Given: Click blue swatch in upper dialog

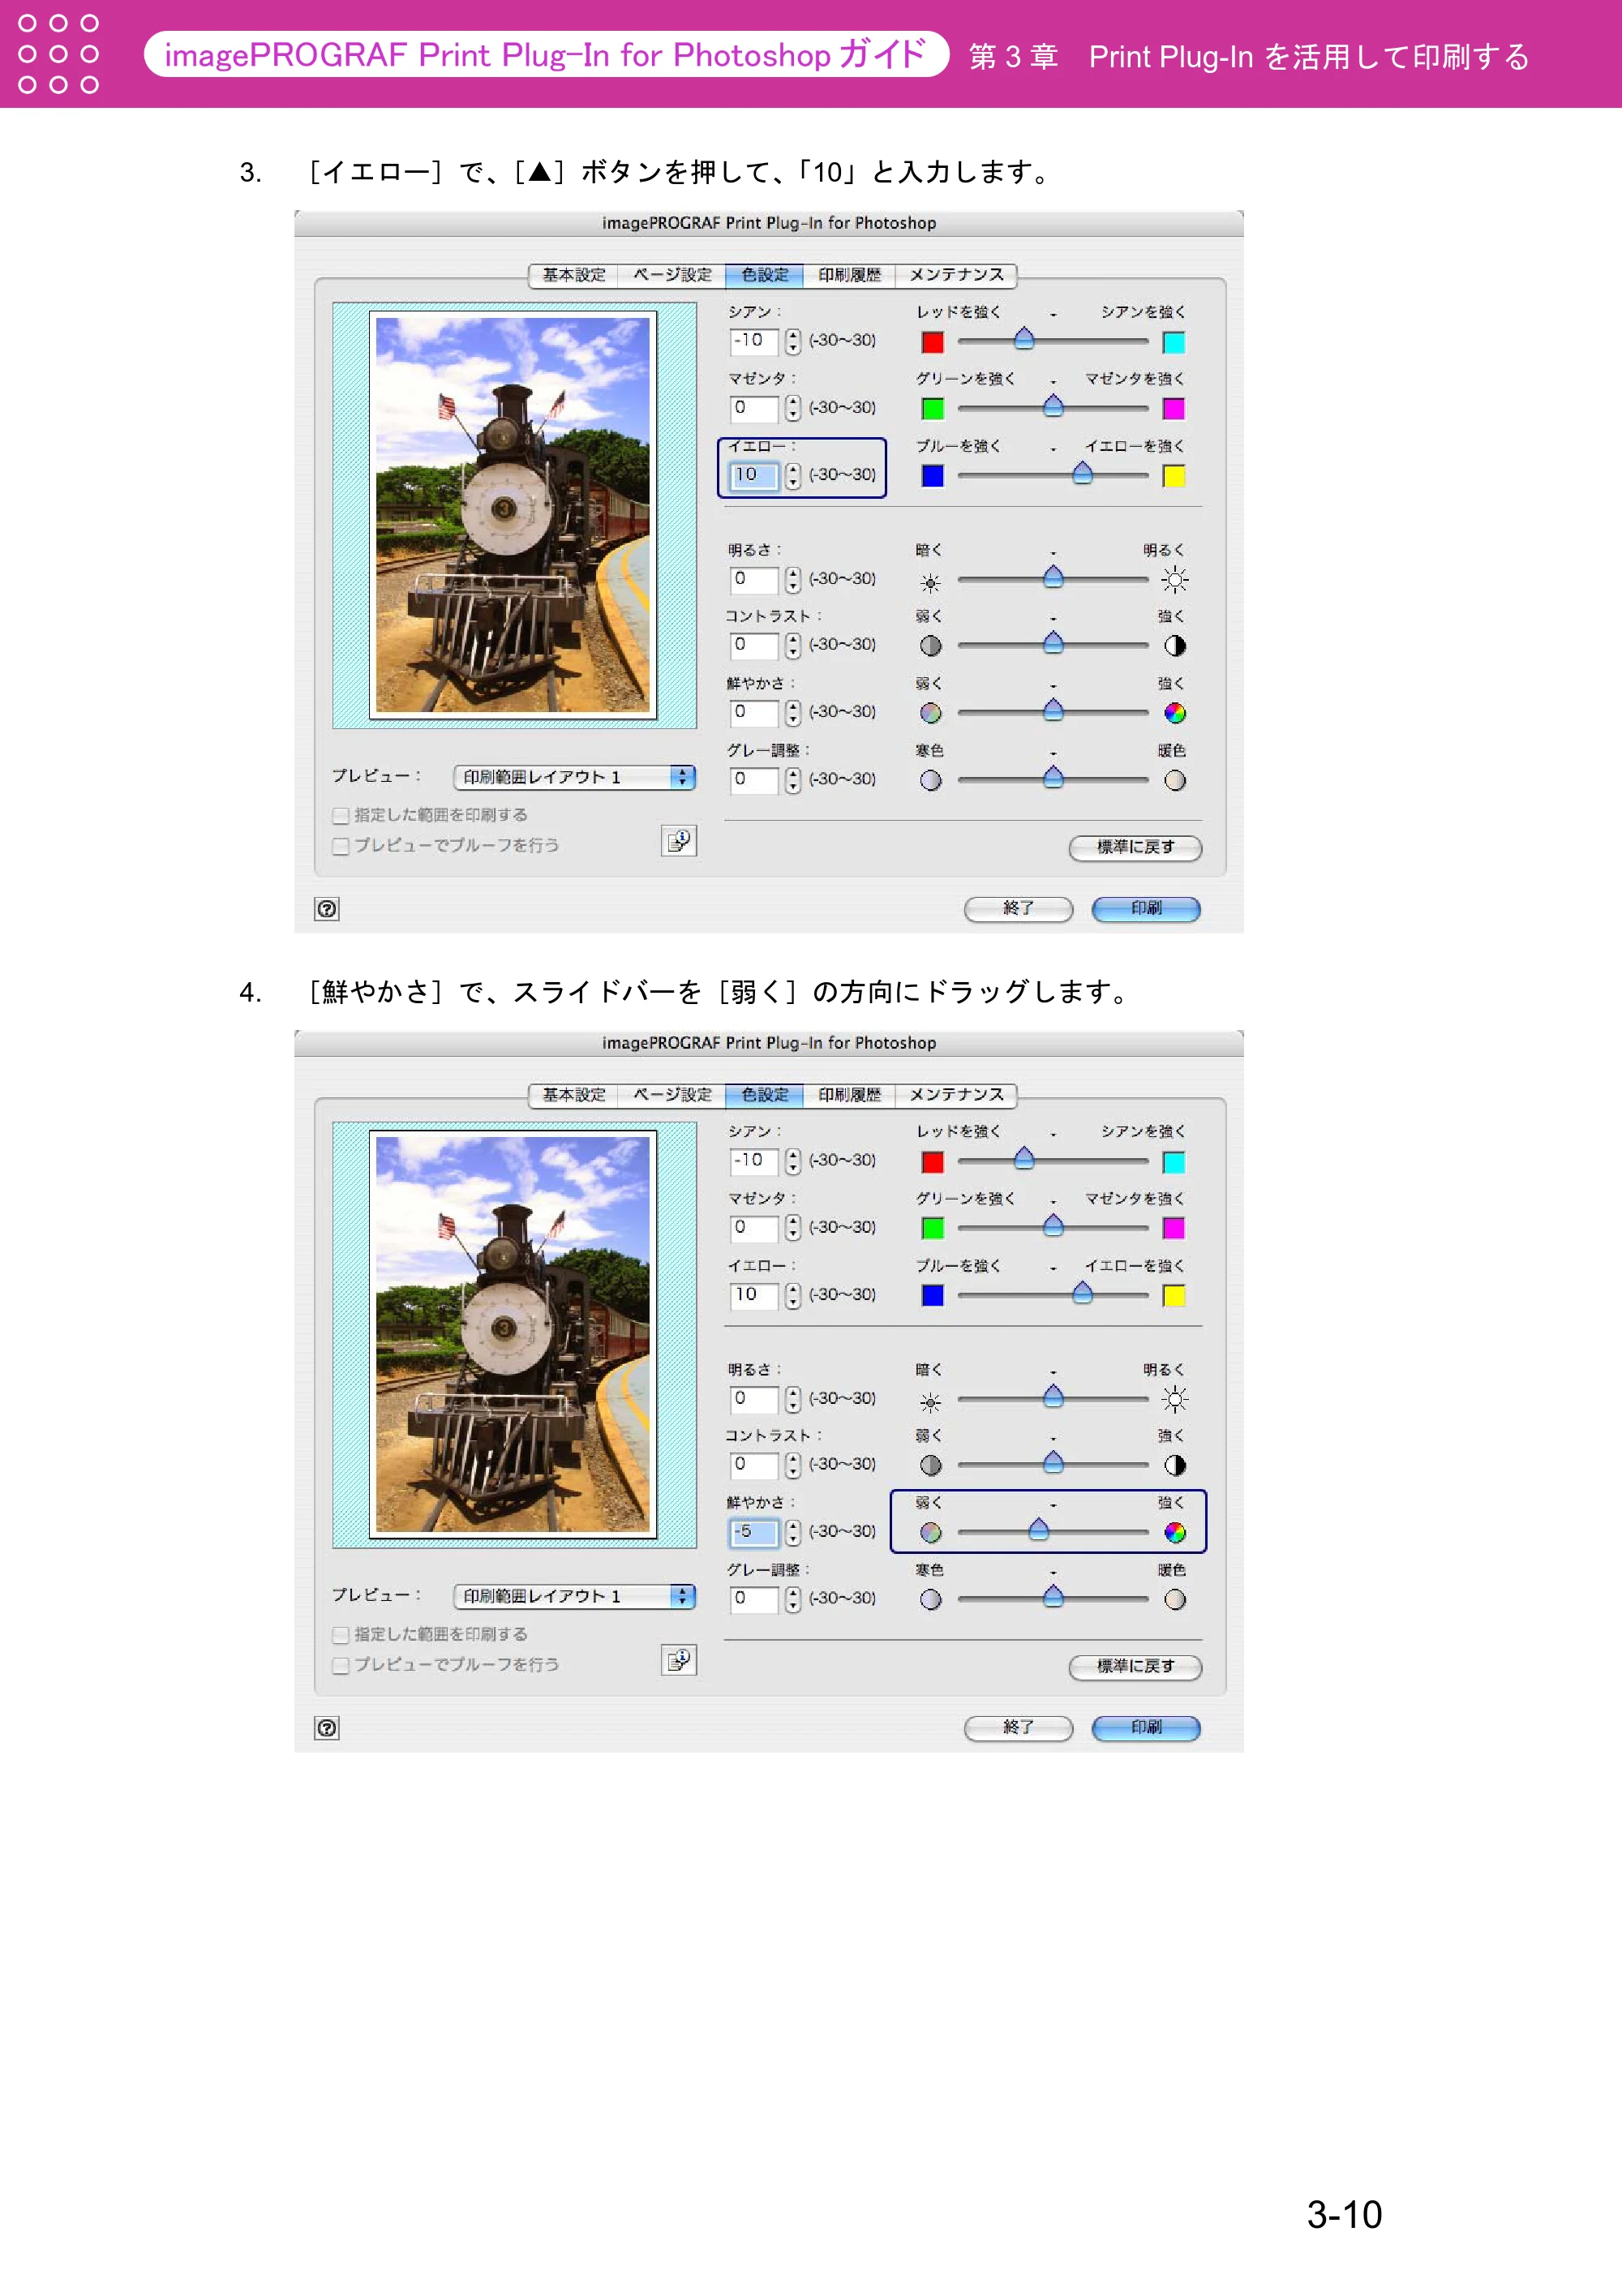Looking at the screenshot, I should coord(932,476).
